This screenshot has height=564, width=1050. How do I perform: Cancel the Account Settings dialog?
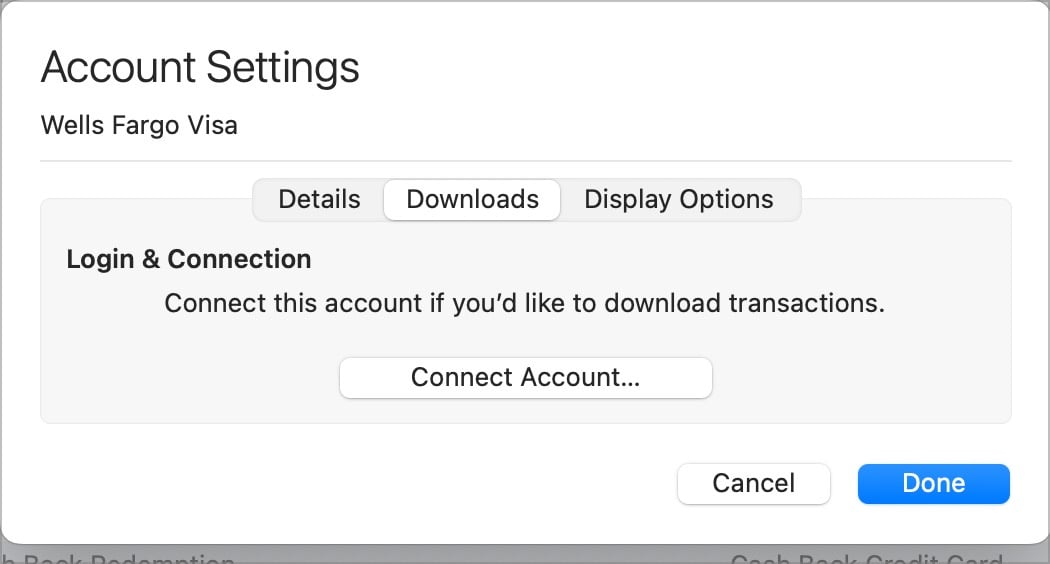point(753,484)
